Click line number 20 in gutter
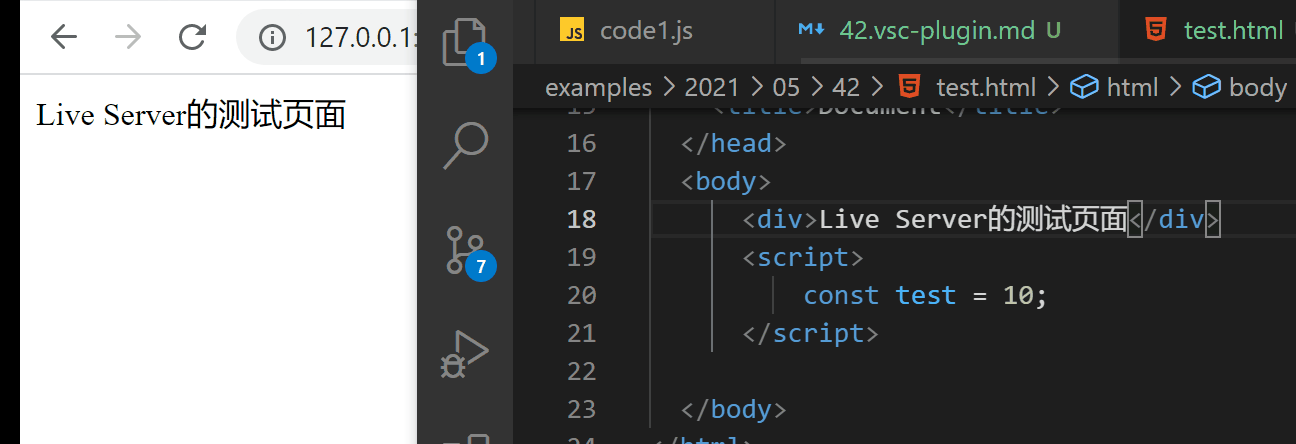 coord(581,296)
